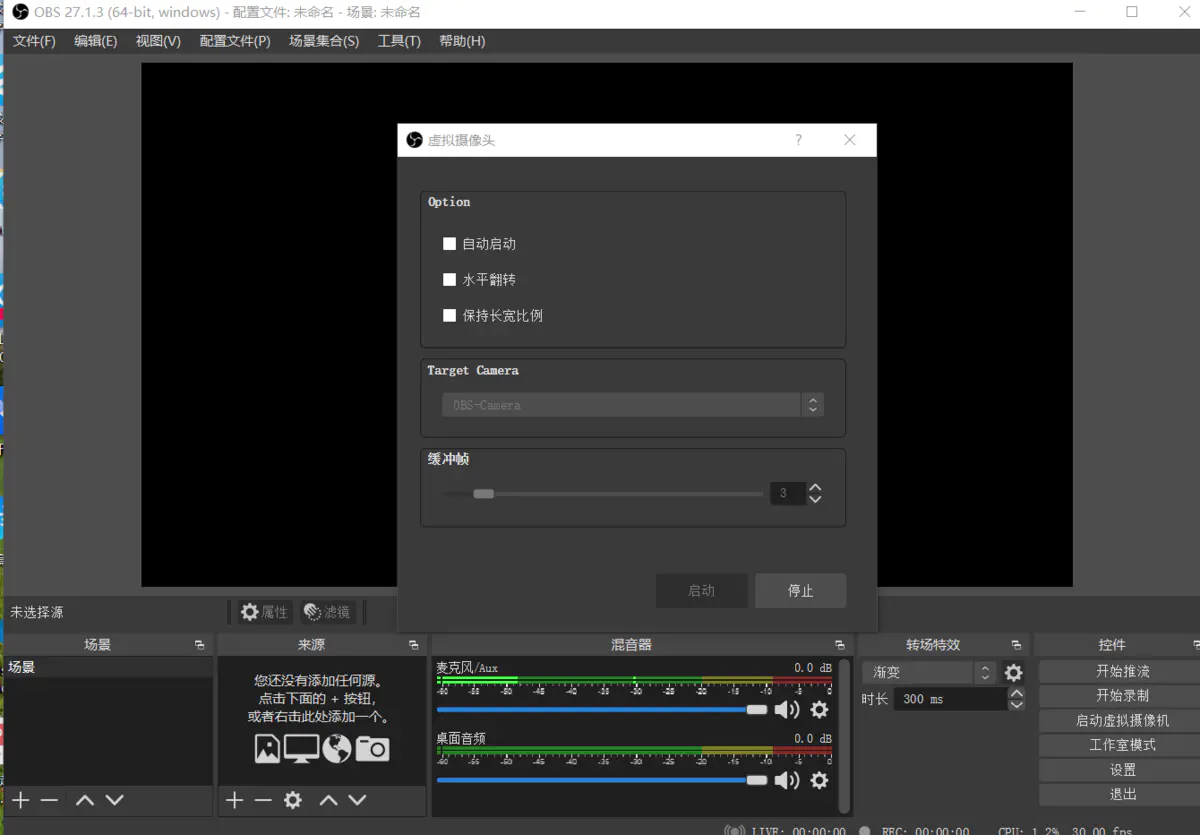Open 桌面音频 audio settings gear
The width and height of the screenshot is (1200, 835).
tap(820, 779)
